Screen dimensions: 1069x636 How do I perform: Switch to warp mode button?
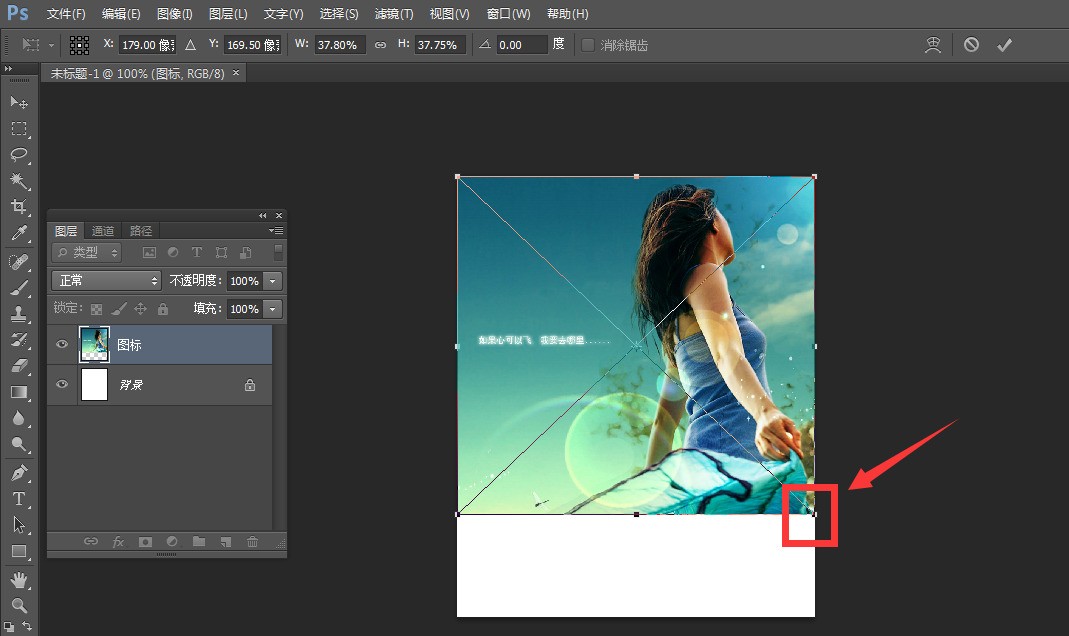coord(933,45)
